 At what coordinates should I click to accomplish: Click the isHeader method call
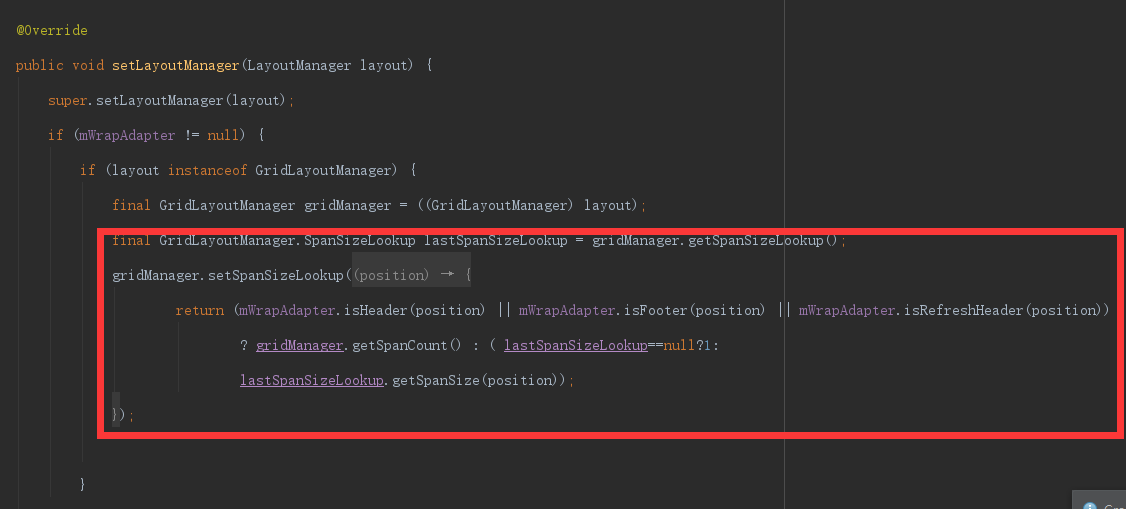[x=375, y=311]
